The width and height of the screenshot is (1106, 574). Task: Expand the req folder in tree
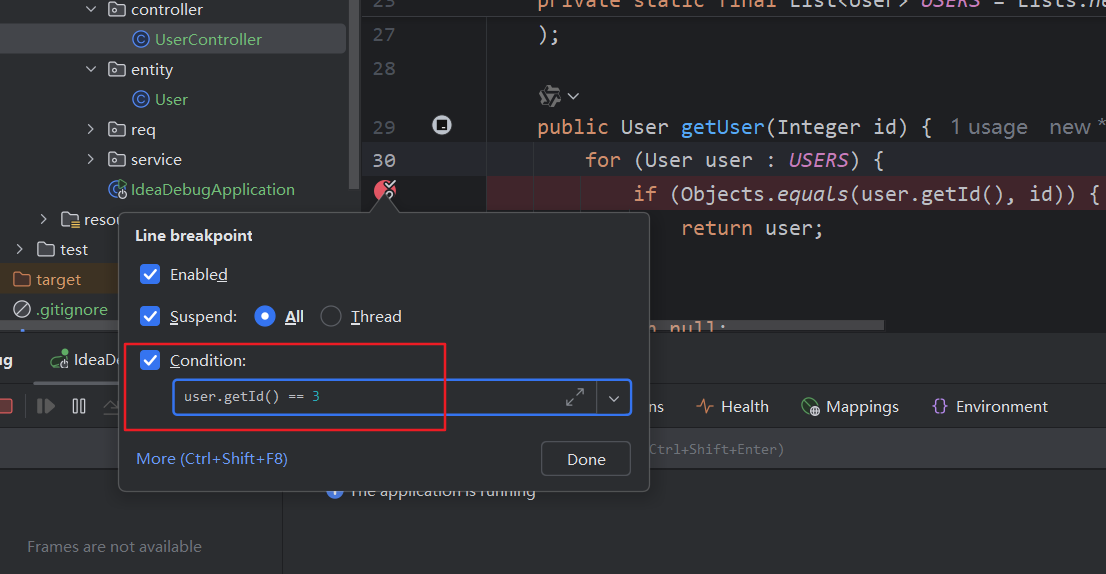[x=91, y=129]
